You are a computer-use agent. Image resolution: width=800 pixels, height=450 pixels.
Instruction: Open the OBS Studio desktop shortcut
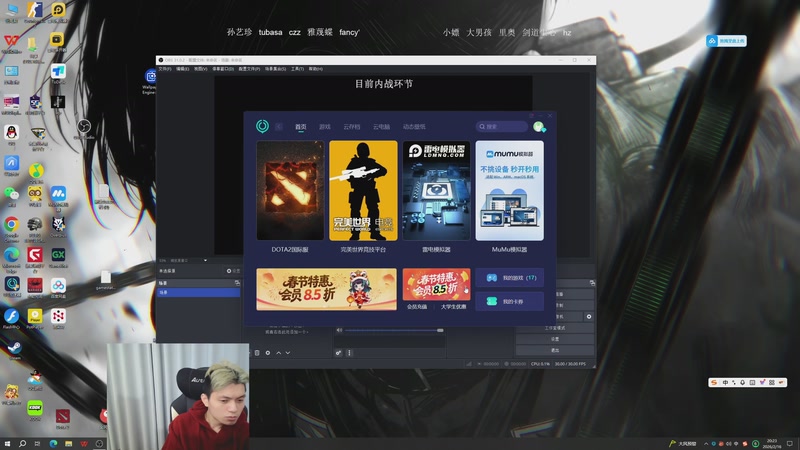pos(84,128)
